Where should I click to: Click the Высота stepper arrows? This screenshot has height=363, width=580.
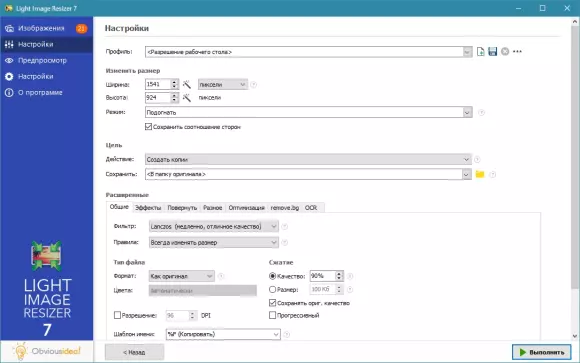click(x=174, y=98)
